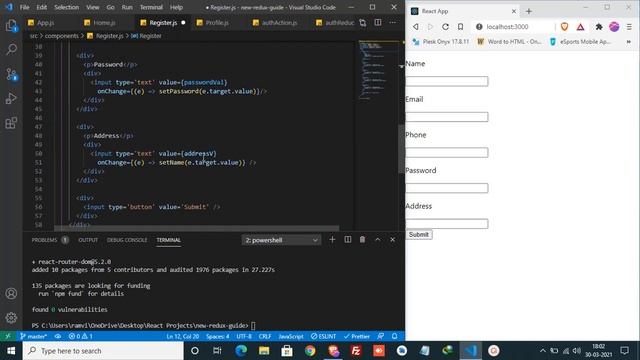
Task: Close the terminal panel
Action: [x=393, y=240]
